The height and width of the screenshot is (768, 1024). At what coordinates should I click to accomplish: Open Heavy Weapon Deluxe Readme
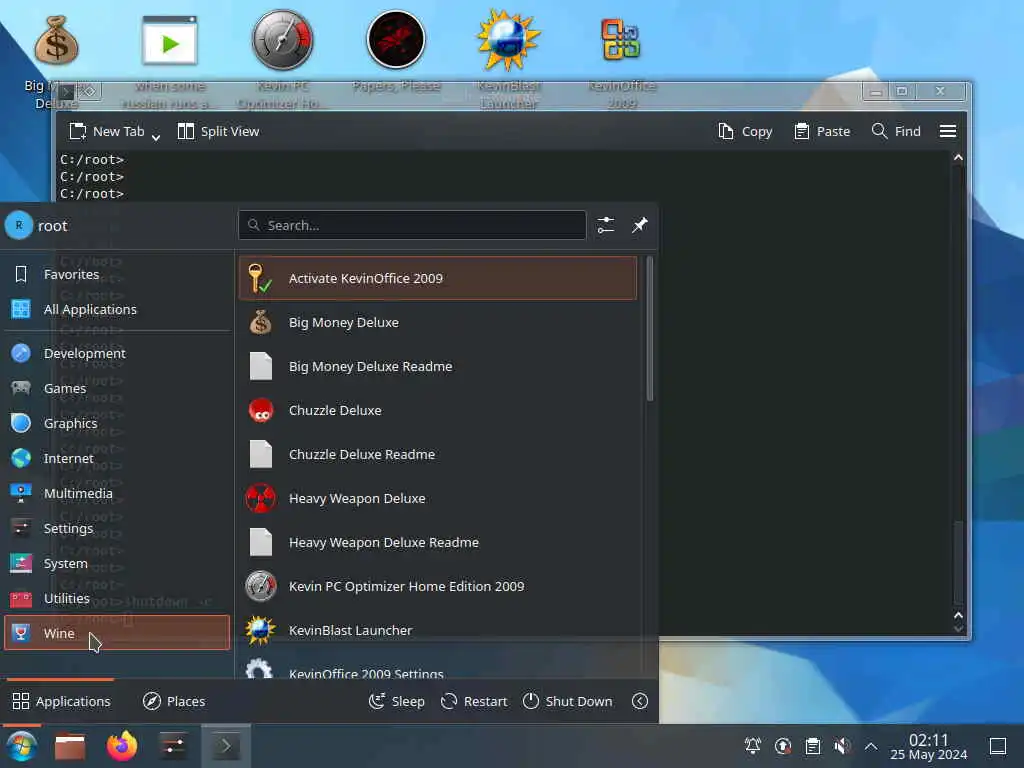[x=438, y=543]
